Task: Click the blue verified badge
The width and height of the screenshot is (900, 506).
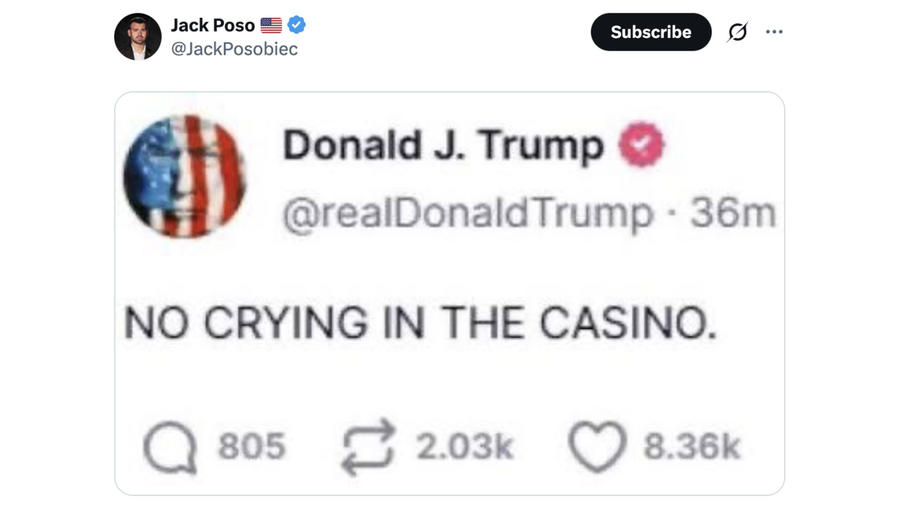Action: (297, 25)
